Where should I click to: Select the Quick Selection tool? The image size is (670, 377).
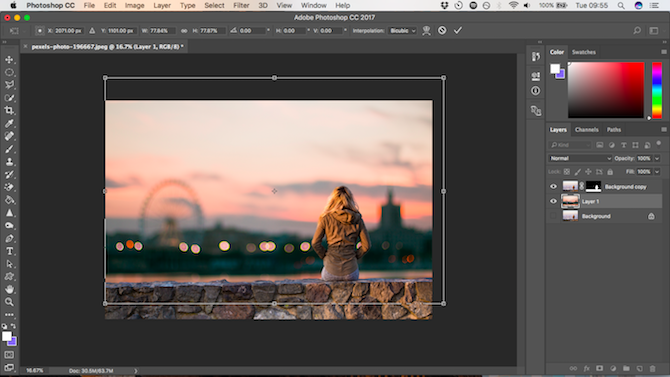click(9, 97)
